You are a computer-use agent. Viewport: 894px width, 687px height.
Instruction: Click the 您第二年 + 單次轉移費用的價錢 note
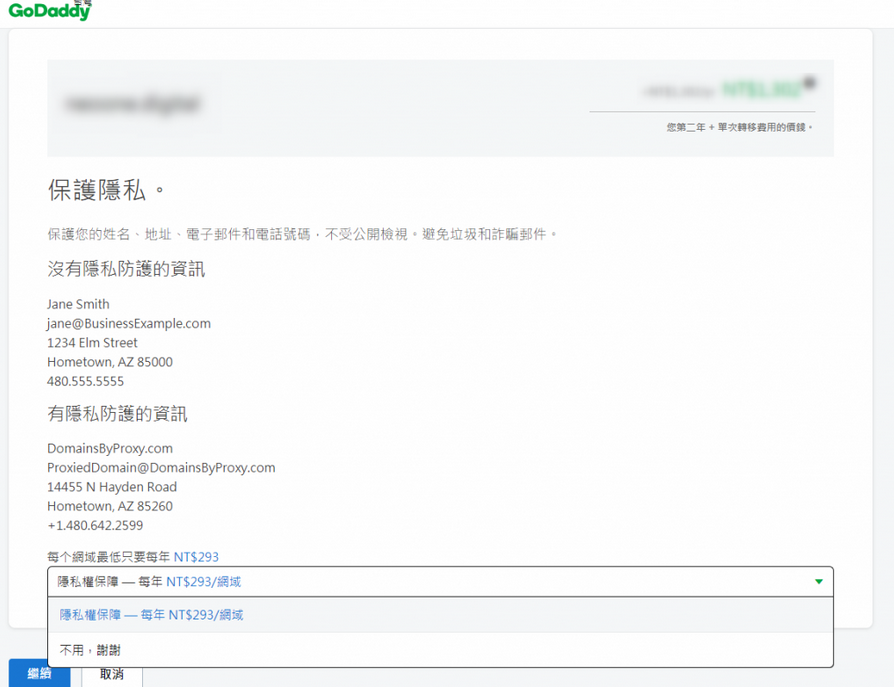point(740,128)
